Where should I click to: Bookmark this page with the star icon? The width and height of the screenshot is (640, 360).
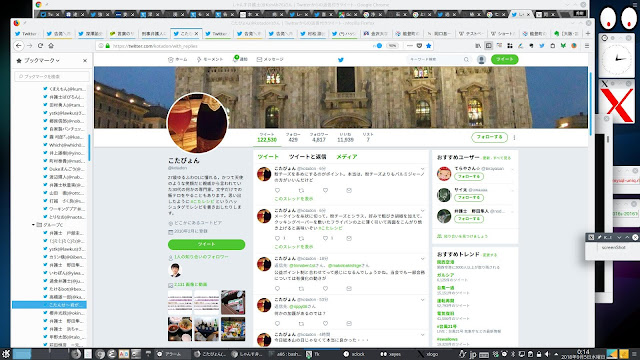429,46
